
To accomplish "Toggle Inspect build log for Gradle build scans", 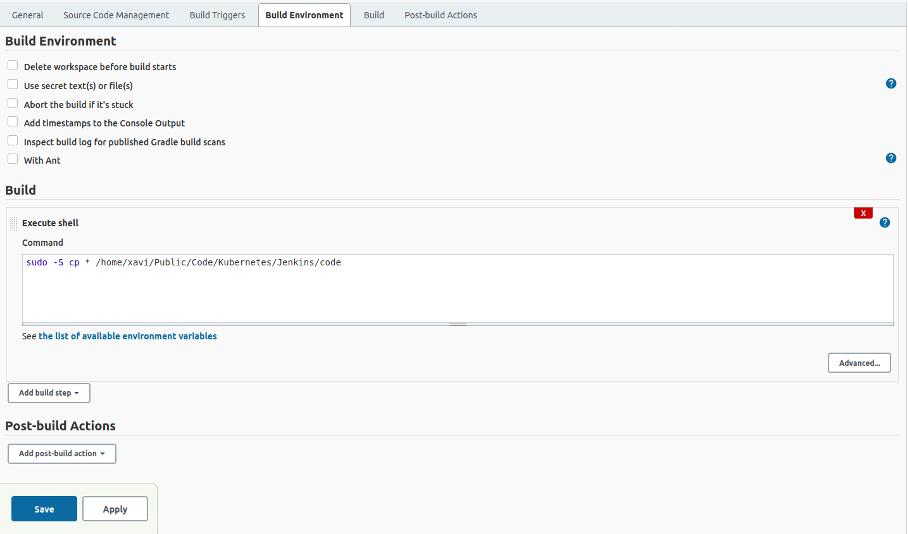I will point(13,141).
